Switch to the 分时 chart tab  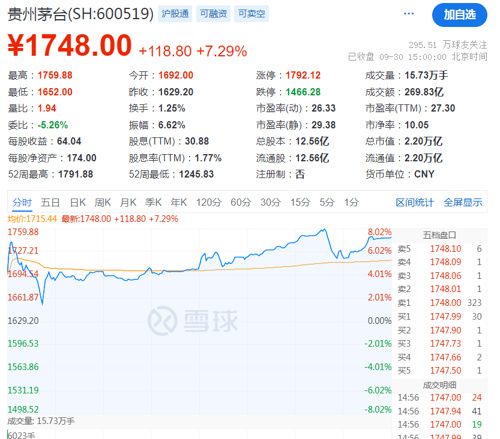22,202
